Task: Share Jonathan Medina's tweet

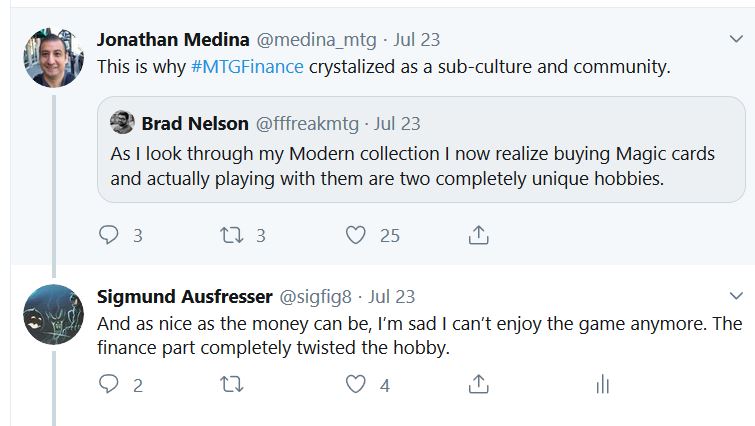Action: [479, 235]
